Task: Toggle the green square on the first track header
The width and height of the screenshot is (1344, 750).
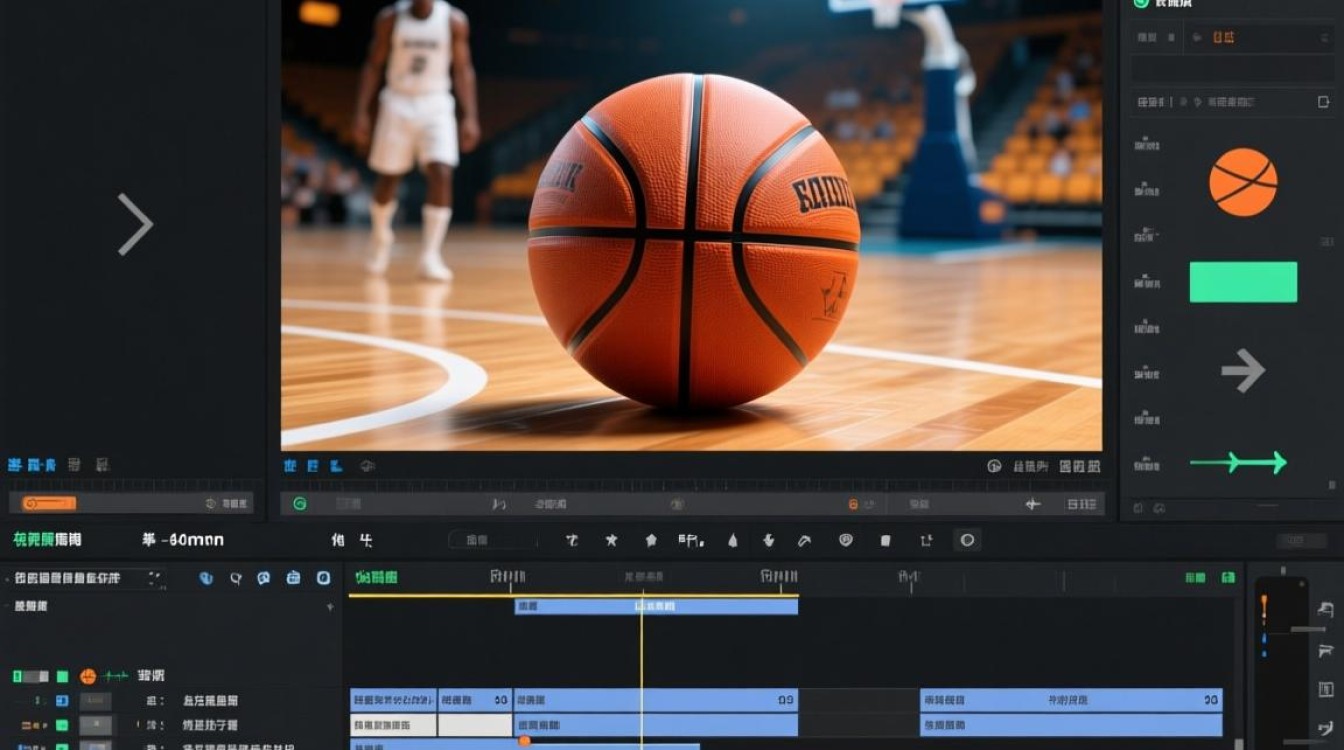Action: point(62,676)
